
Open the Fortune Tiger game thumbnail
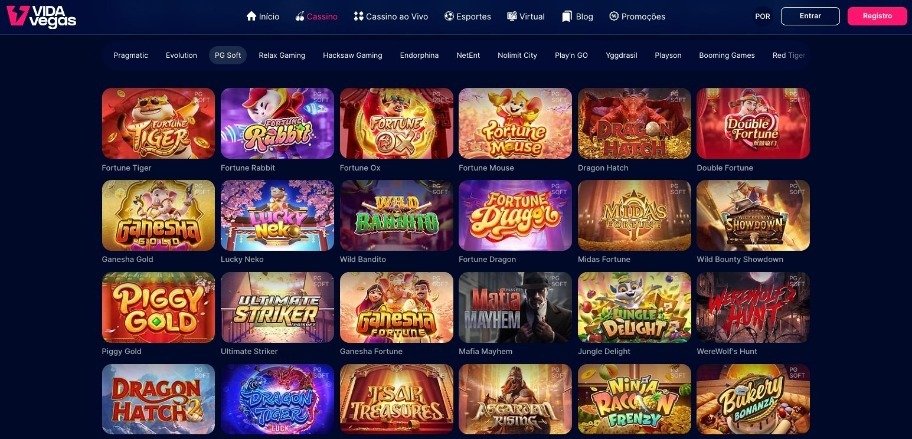(158, 123)
